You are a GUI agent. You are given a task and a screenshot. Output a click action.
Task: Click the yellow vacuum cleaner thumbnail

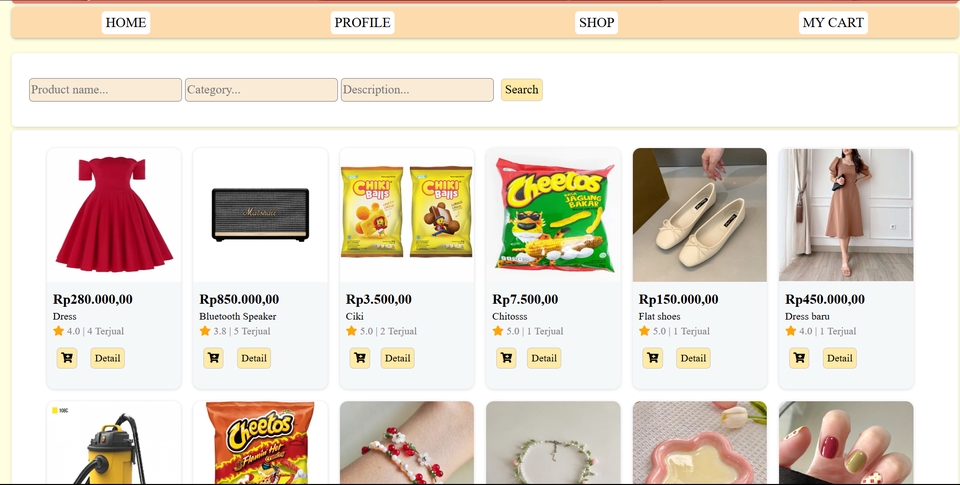(x=114, y=443)
